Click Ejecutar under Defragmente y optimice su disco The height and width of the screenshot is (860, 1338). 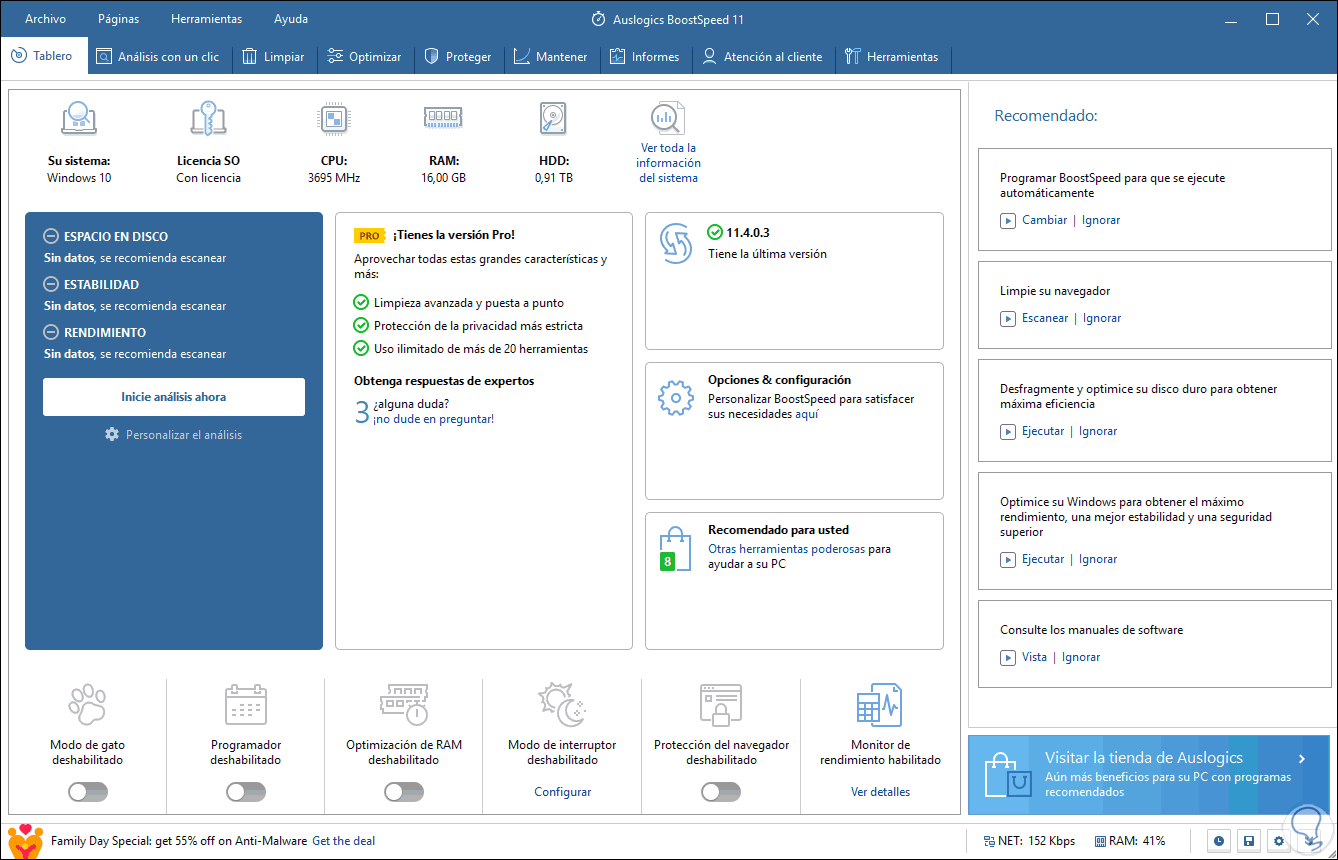(1043, 431)
